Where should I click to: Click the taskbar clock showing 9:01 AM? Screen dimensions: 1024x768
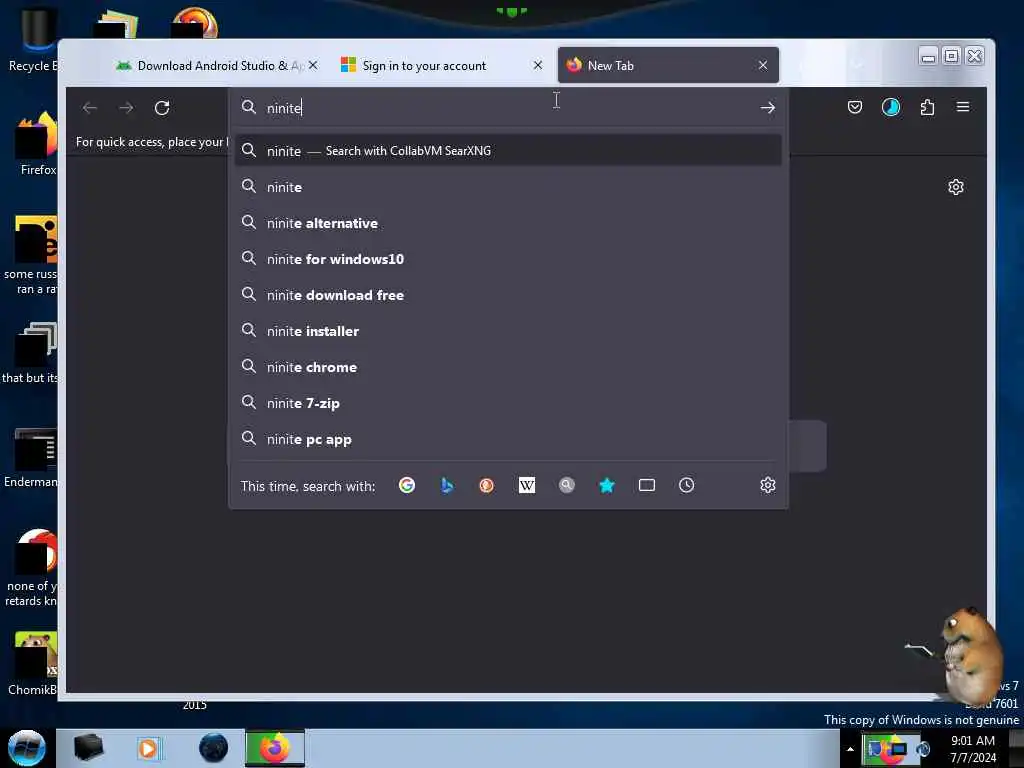[x=973, y=749]
